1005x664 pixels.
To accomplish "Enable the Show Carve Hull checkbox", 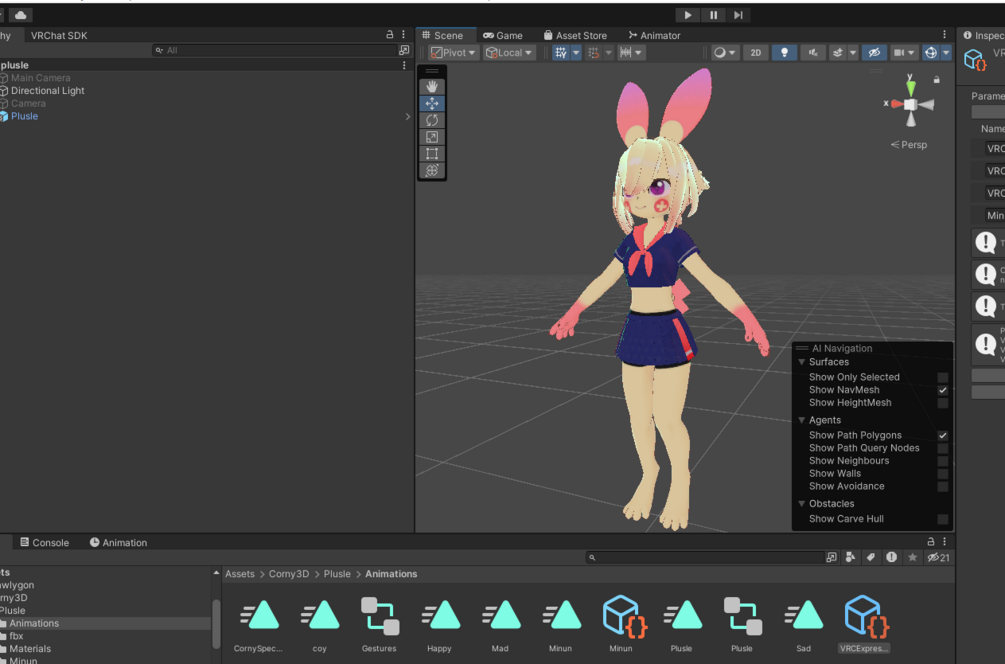I will (942, 519).
